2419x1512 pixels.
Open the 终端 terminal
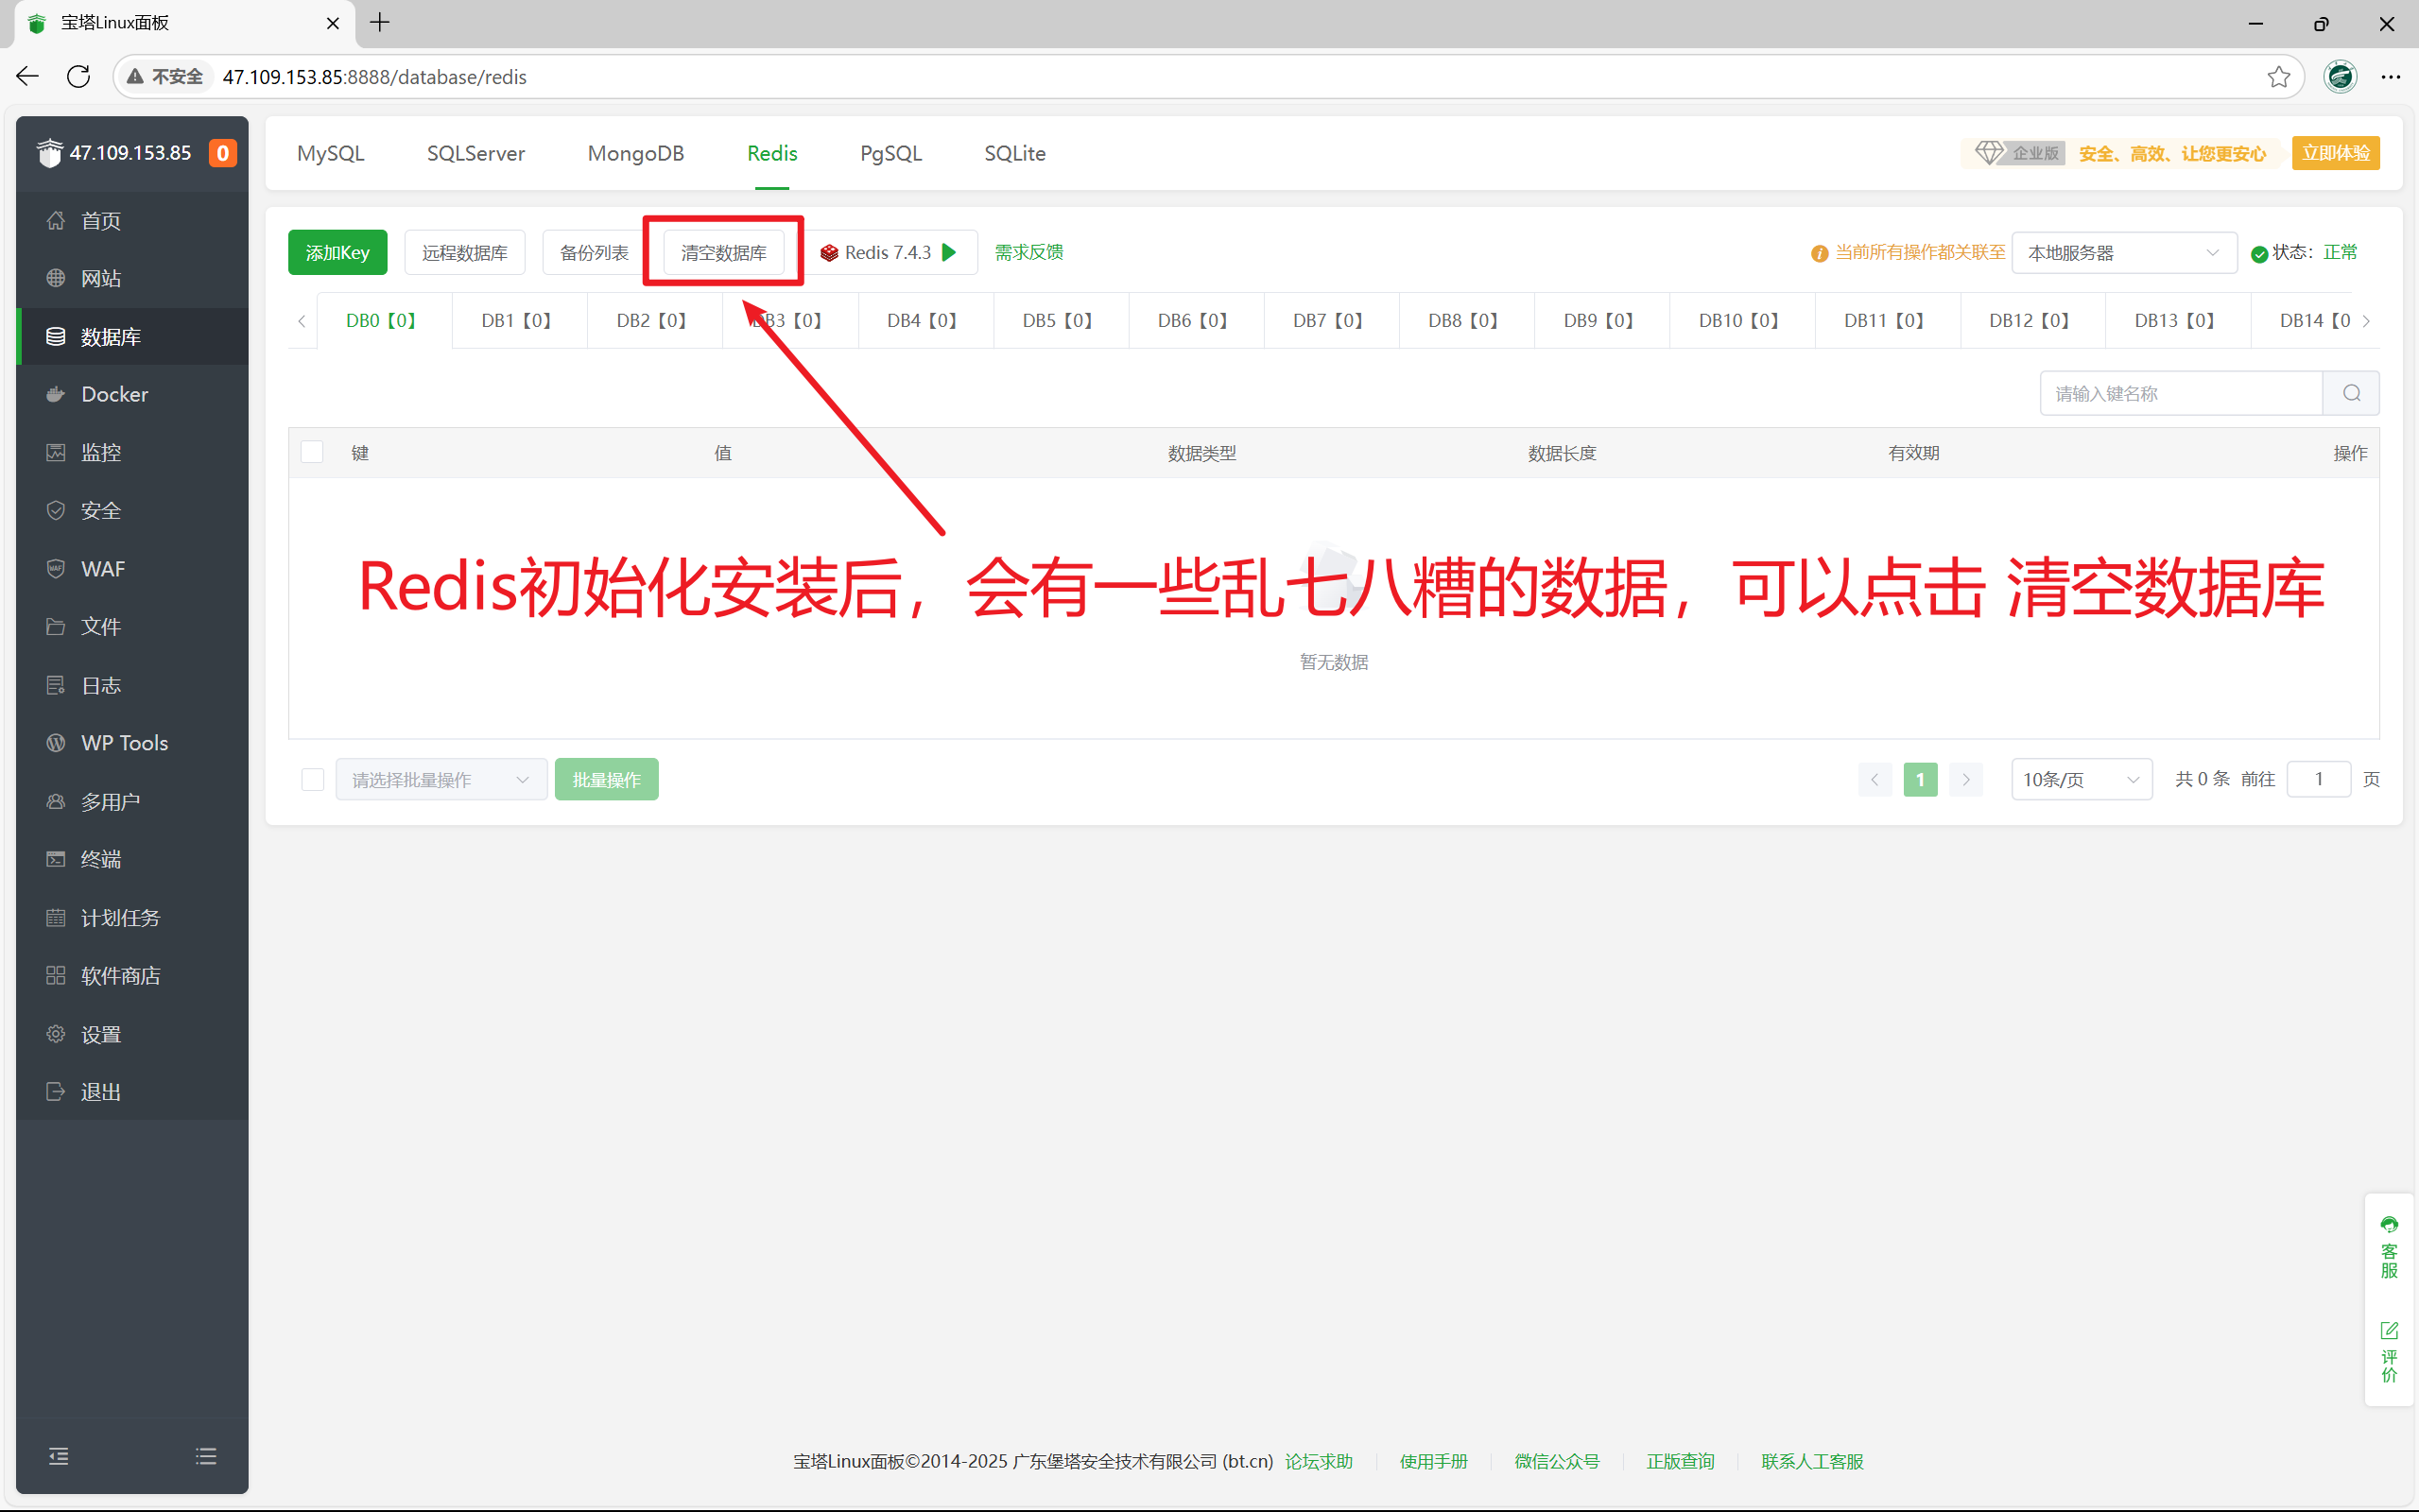(x=100, y=859)
